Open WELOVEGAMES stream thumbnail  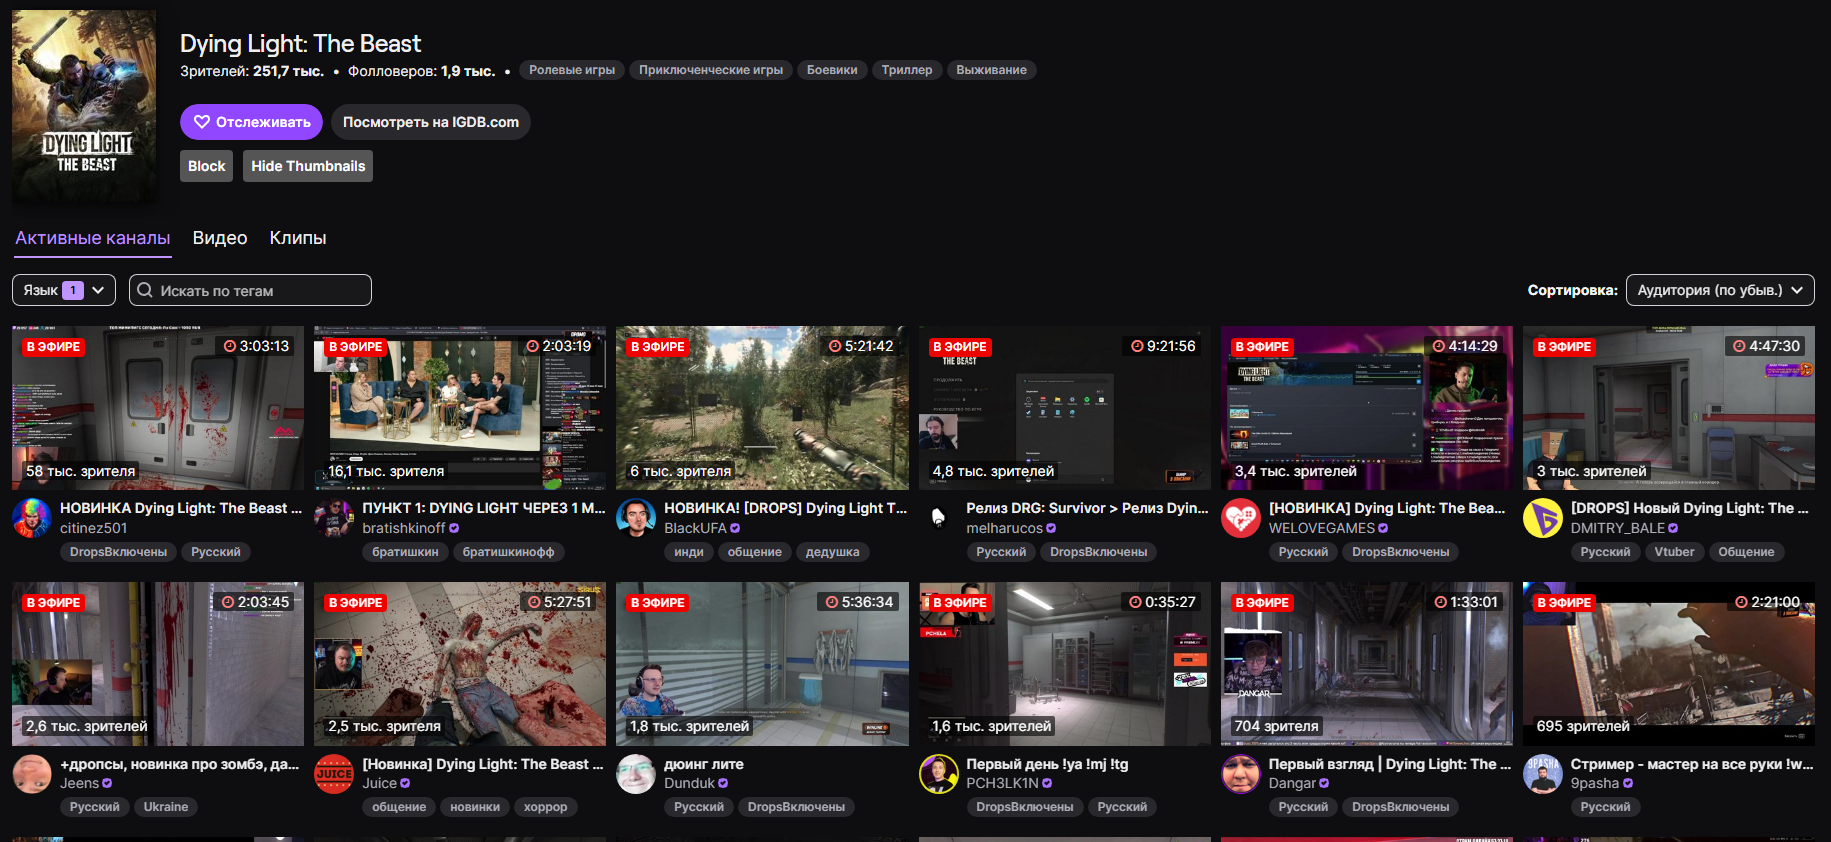(x=1367, y=408)
